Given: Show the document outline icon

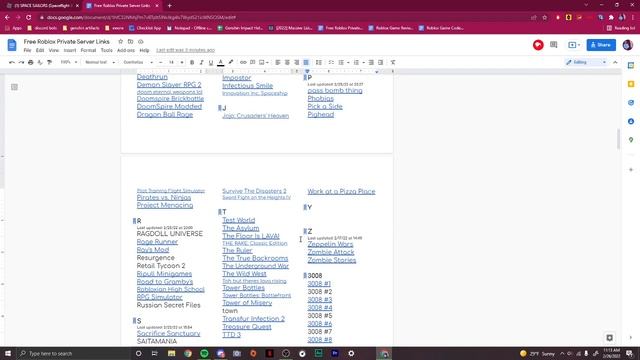Looking at the screenshot, I should (14, 87).
